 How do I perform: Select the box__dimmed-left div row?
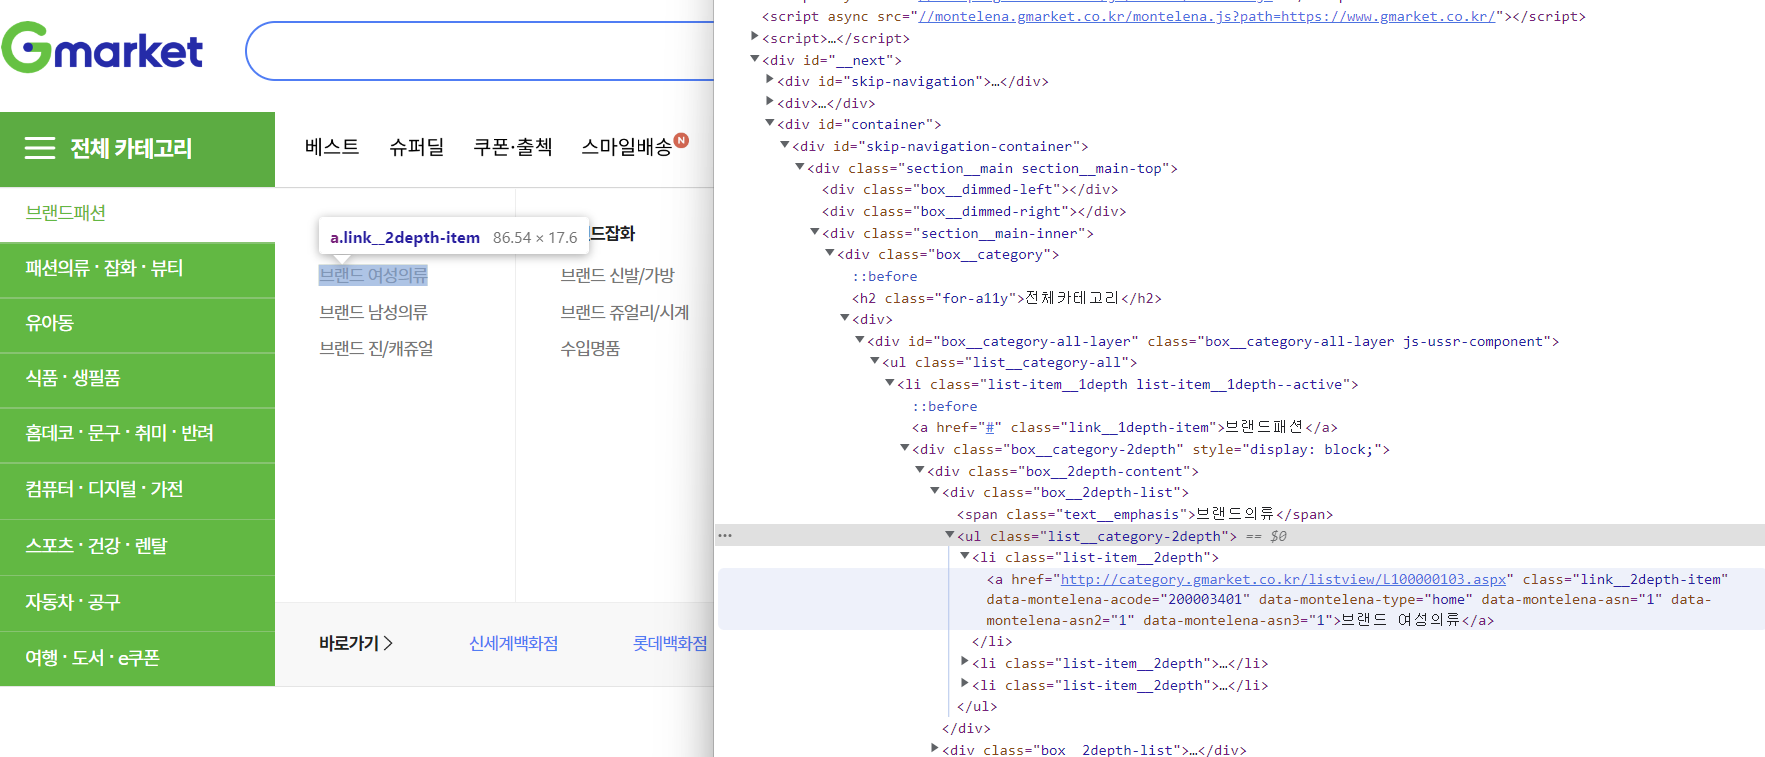(970, 189)
